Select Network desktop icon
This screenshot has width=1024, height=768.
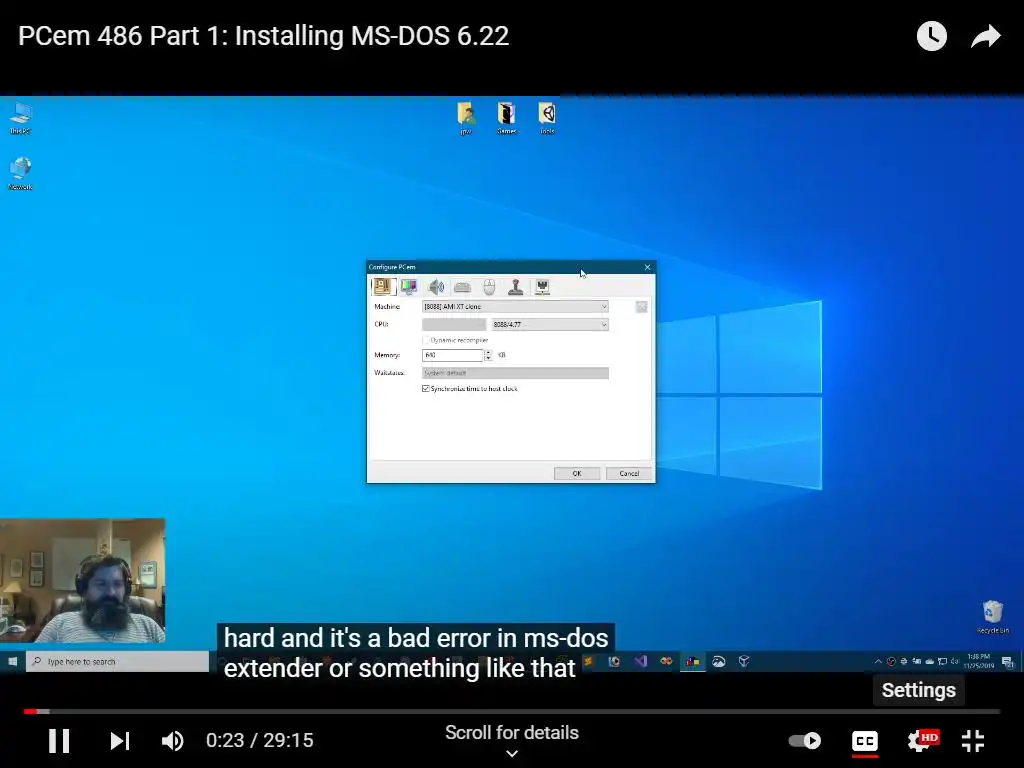20,174
